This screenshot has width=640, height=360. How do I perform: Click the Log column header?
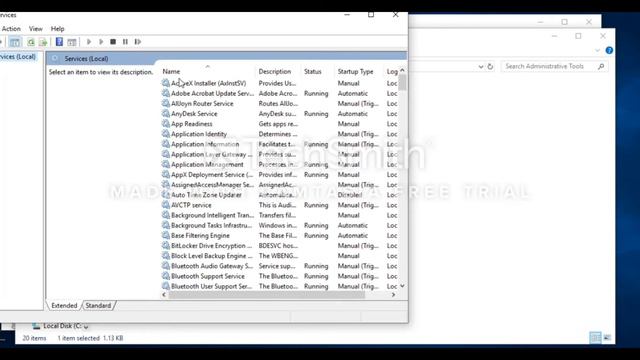coord(391,71)
